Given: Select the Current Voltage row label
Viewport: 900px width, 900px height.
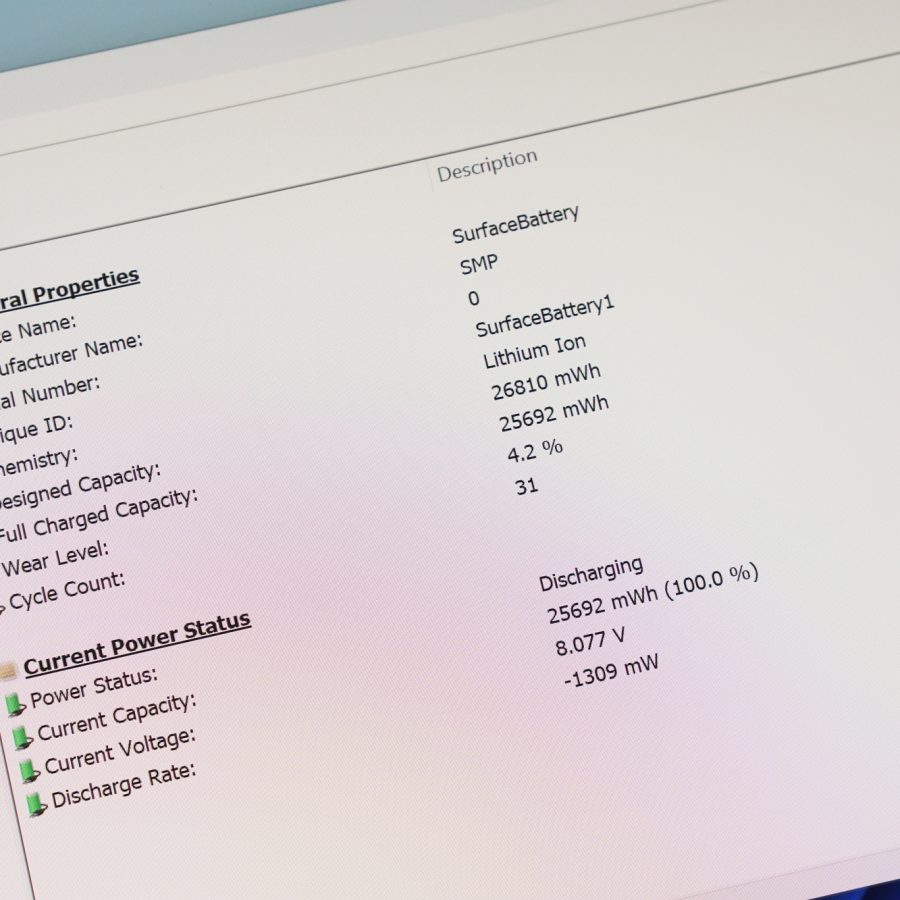Looking at the screenshot, I should pos(121,751).
